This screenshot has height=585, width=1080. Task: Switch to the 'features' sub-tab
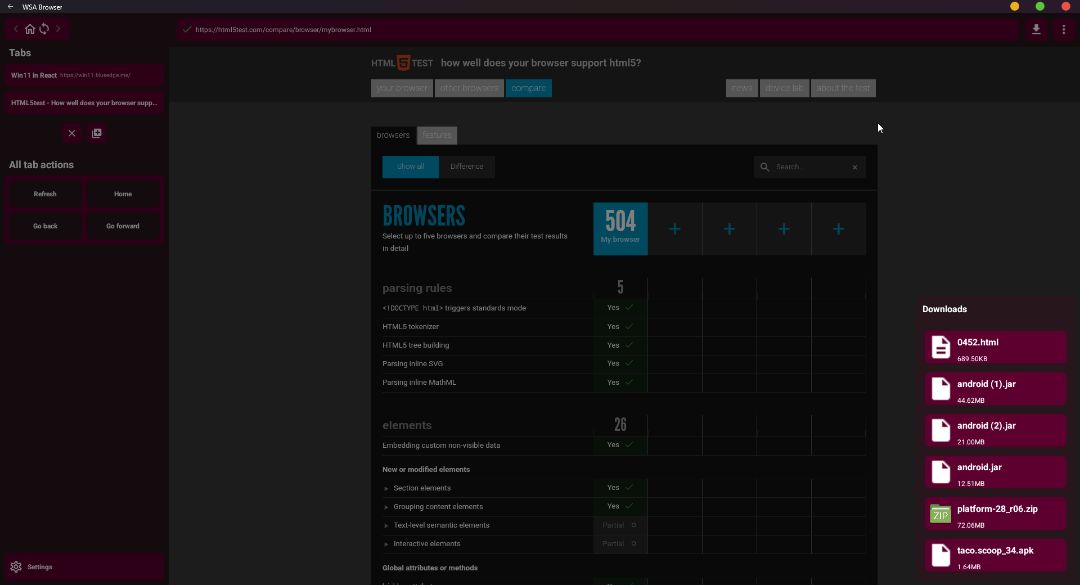437,135
